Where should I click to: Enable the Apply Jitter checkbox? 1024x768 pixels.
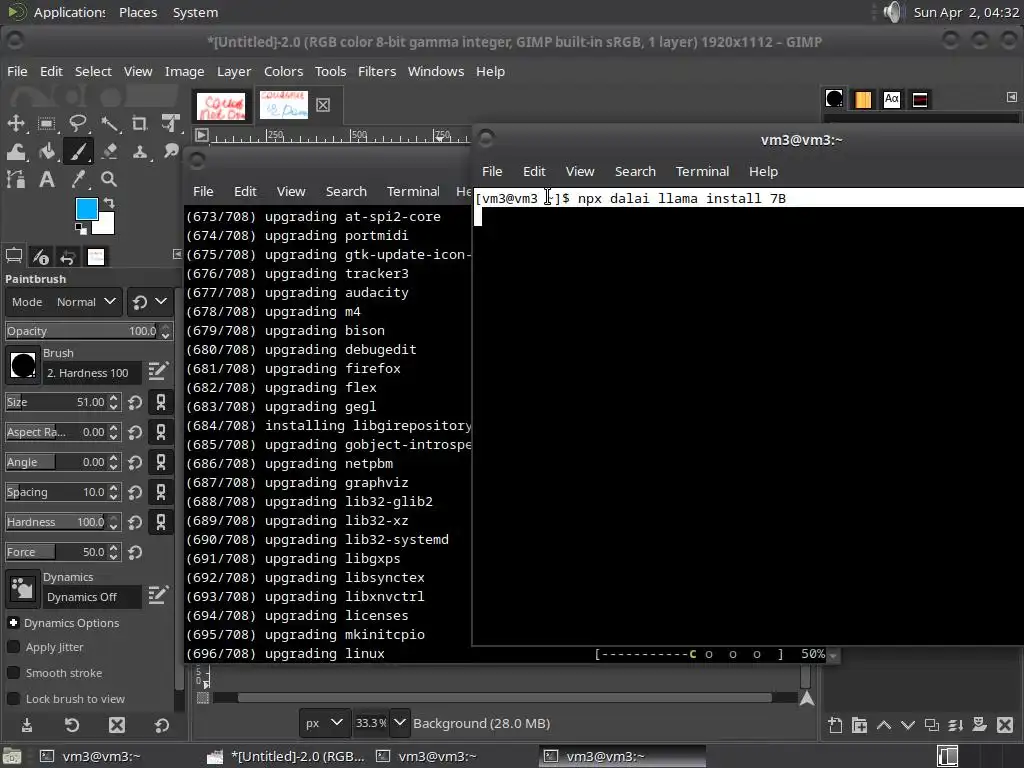(13, 647)
